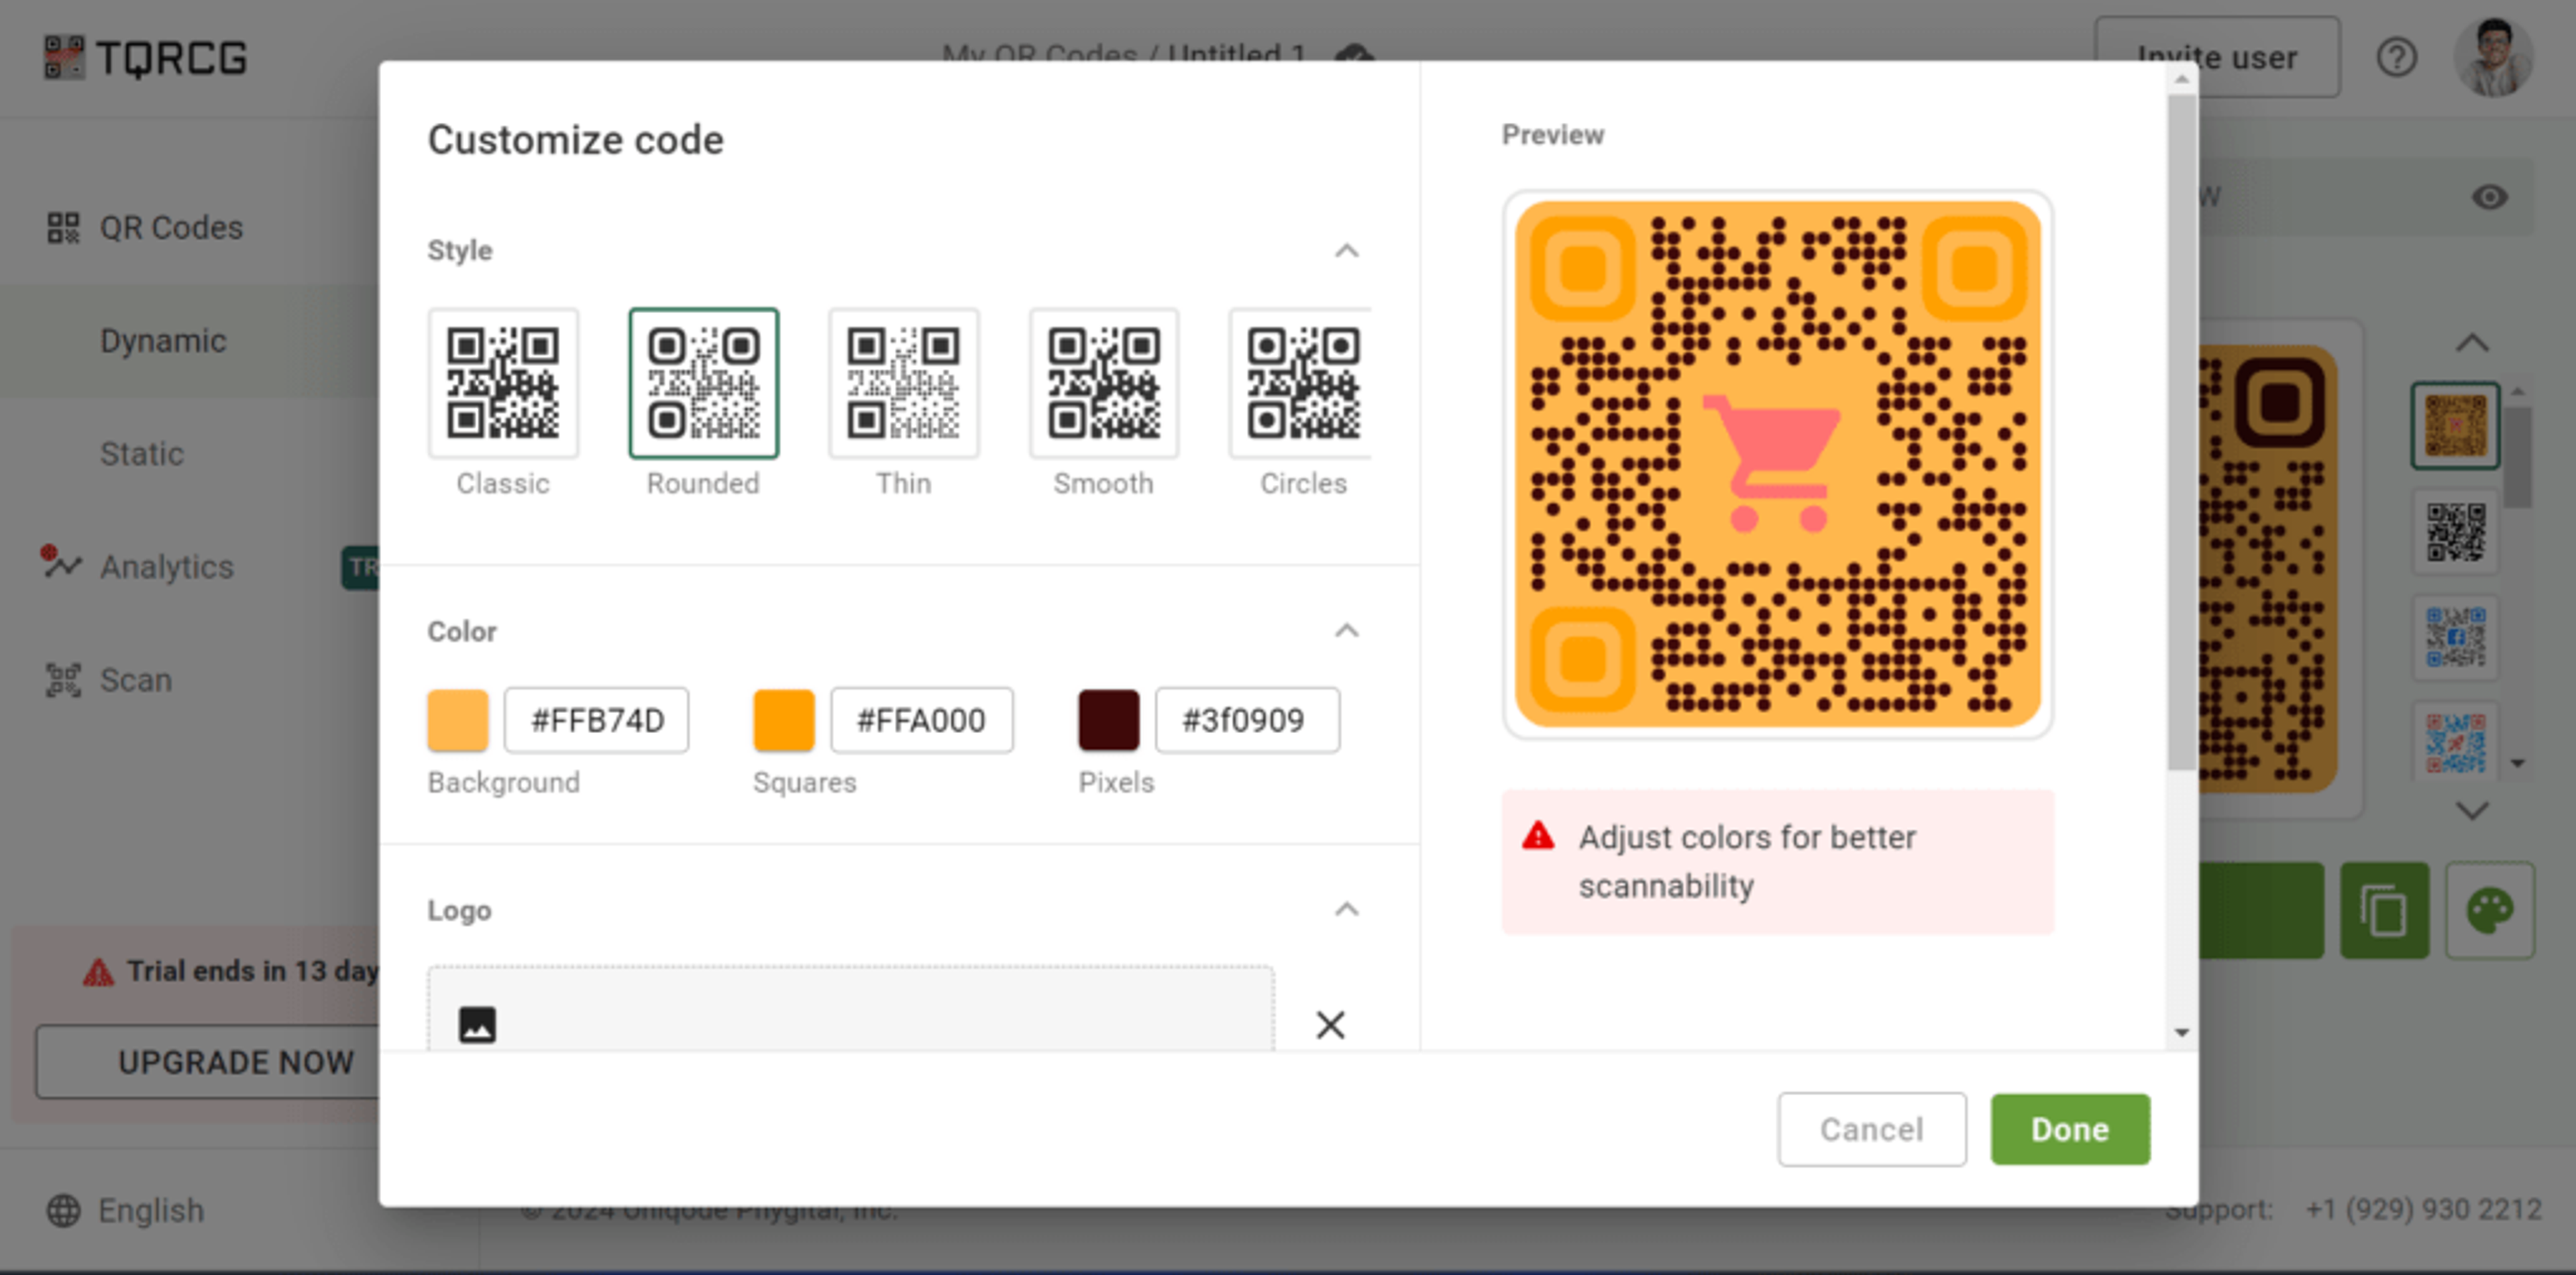The height and width of the screenshot is (1275, 2576).
Task: Choose the Rounded QR style
Action: point(703,383)
